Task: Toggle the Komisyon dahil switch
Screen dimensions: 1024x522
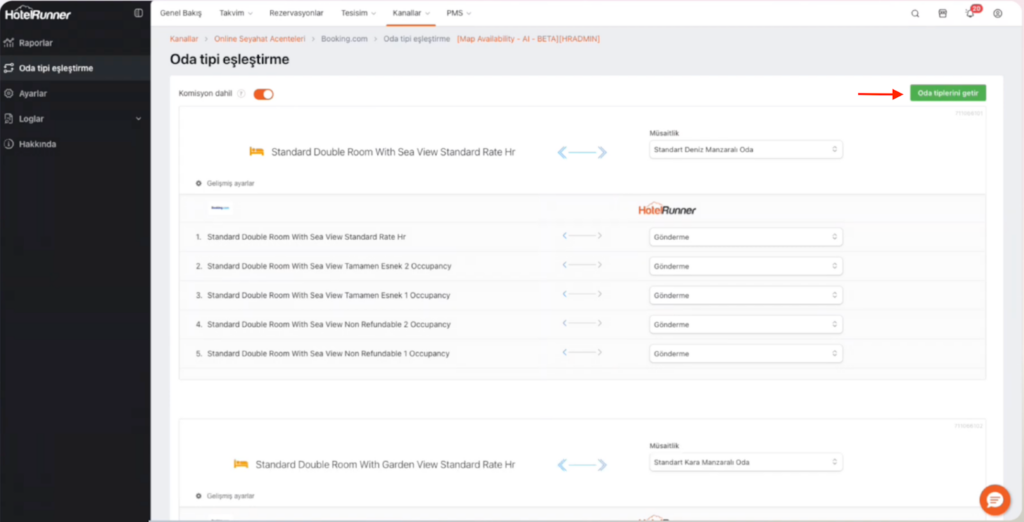Action: (x=263, y=94)
